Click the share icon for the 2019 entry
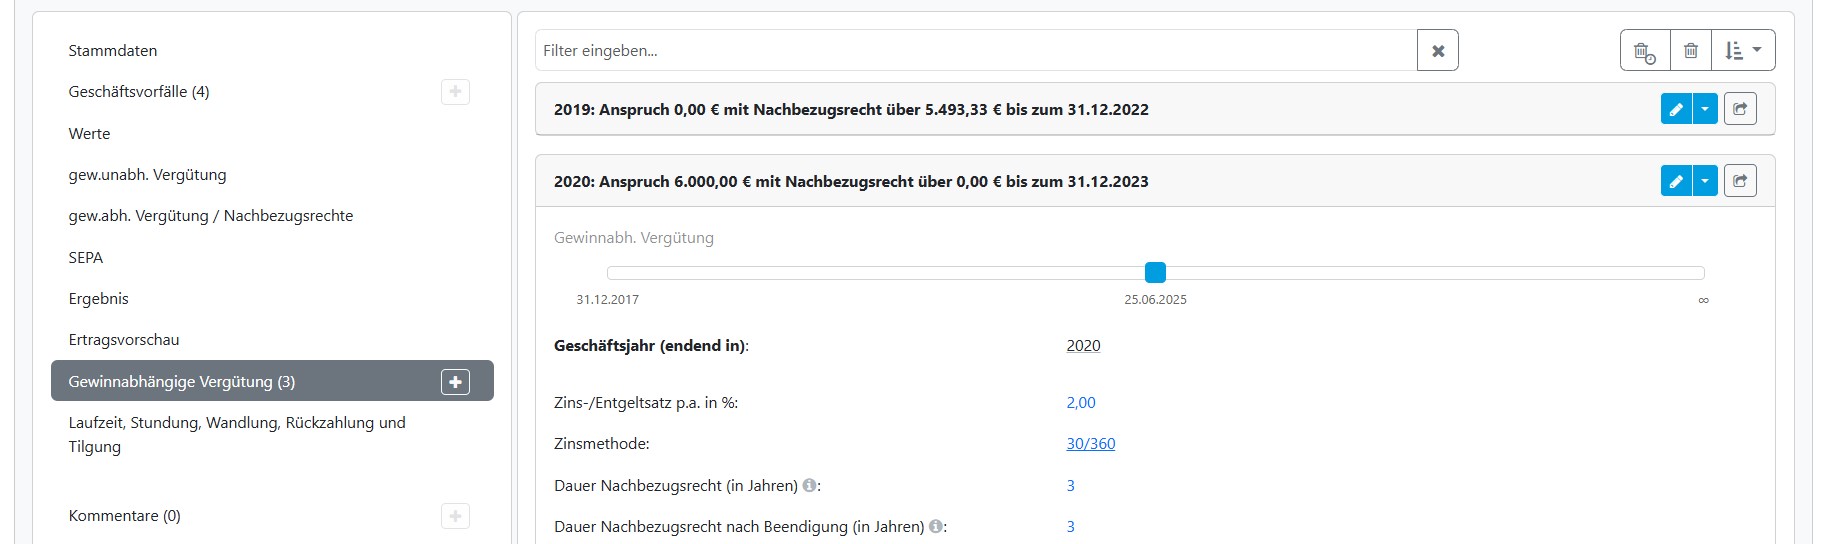The width and height of the screenshot is (1828, 544). (1740, 109)
